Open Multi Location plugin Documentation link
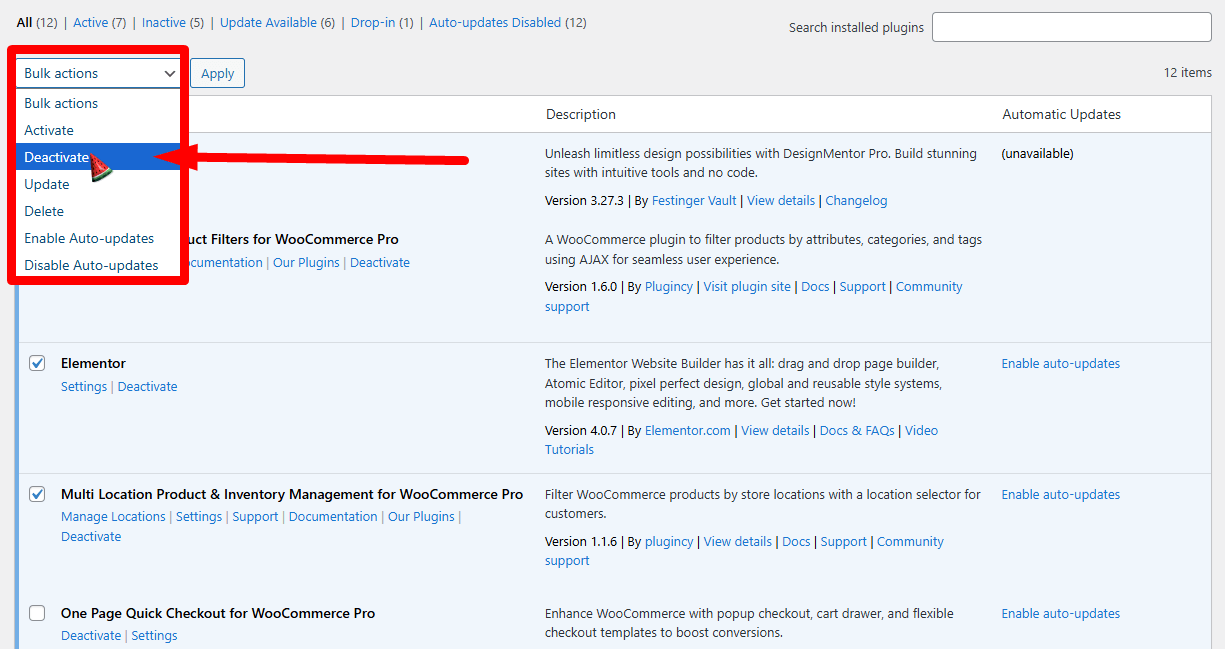Image resolution: width=1225 pixels, height=649 pixels. [333, 516]
